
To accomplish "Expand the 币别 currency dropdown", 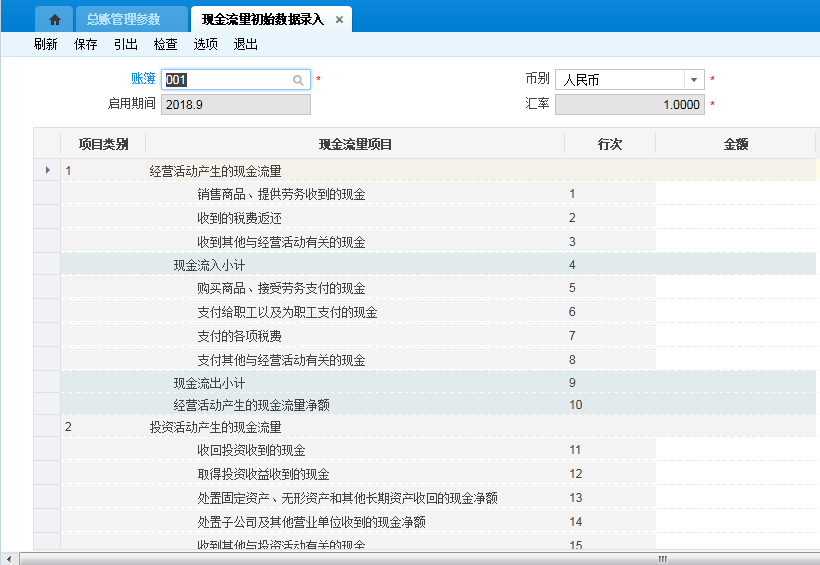I will (x=693, y=80).
